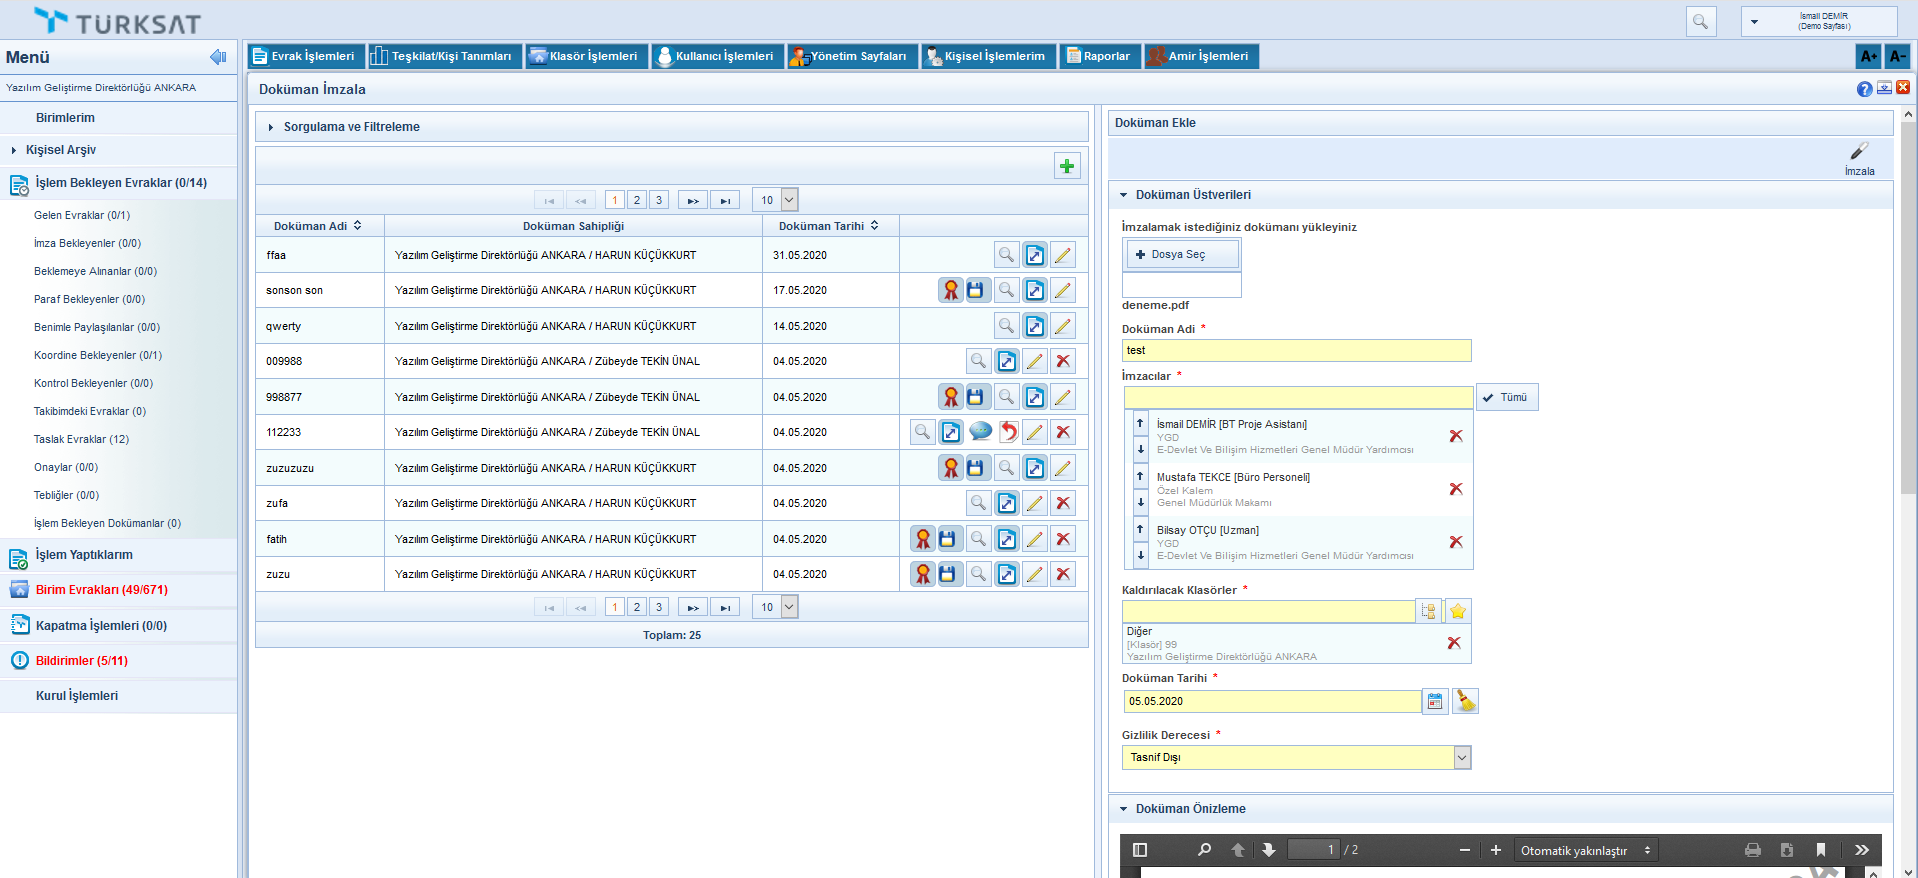The width and height of the screenshot is (1918, 878).
Task: Click the save disk icon in fatih row
Action: point(947,539)
